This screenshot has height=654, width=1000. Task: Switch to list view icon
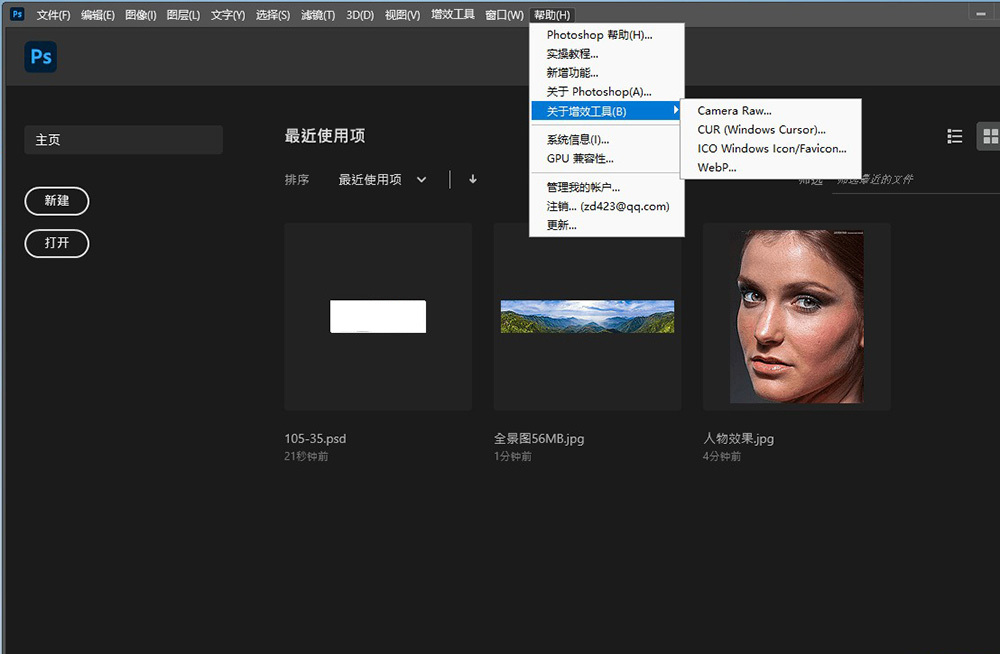955,137
